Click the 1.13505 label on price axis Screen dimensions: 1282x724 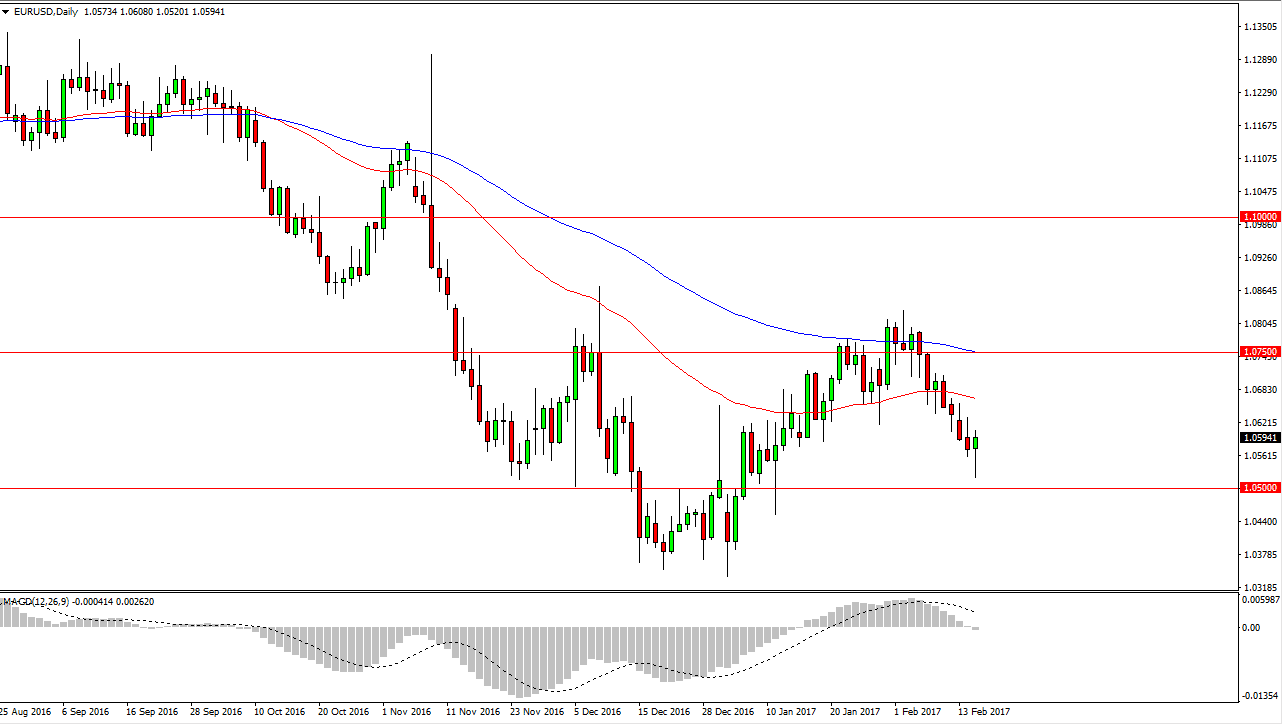tap(1258, 28)
